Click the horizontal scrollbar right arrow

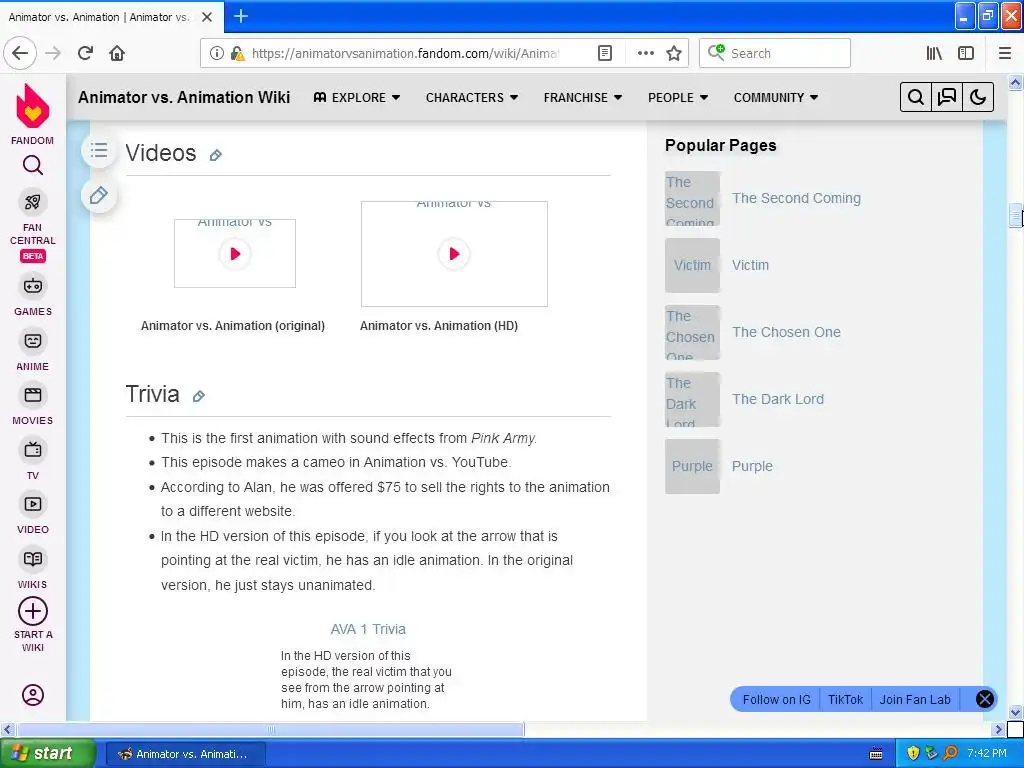tap(998, 729)
